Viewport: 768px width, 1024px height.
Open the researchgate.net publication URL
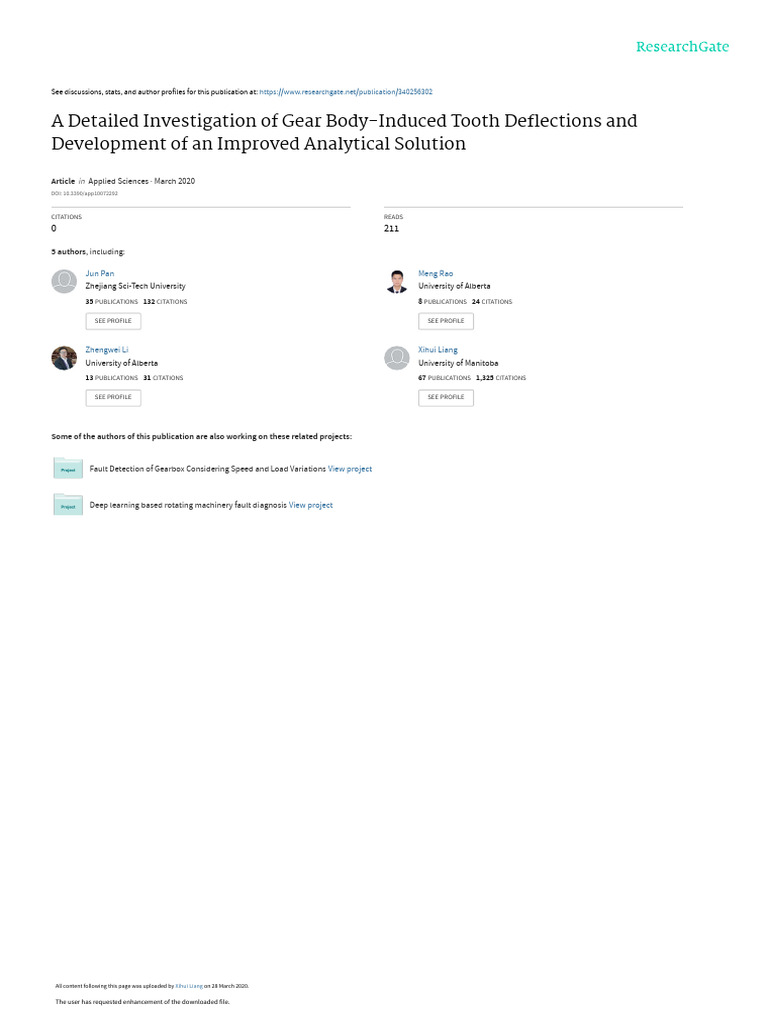click(345, 92)
